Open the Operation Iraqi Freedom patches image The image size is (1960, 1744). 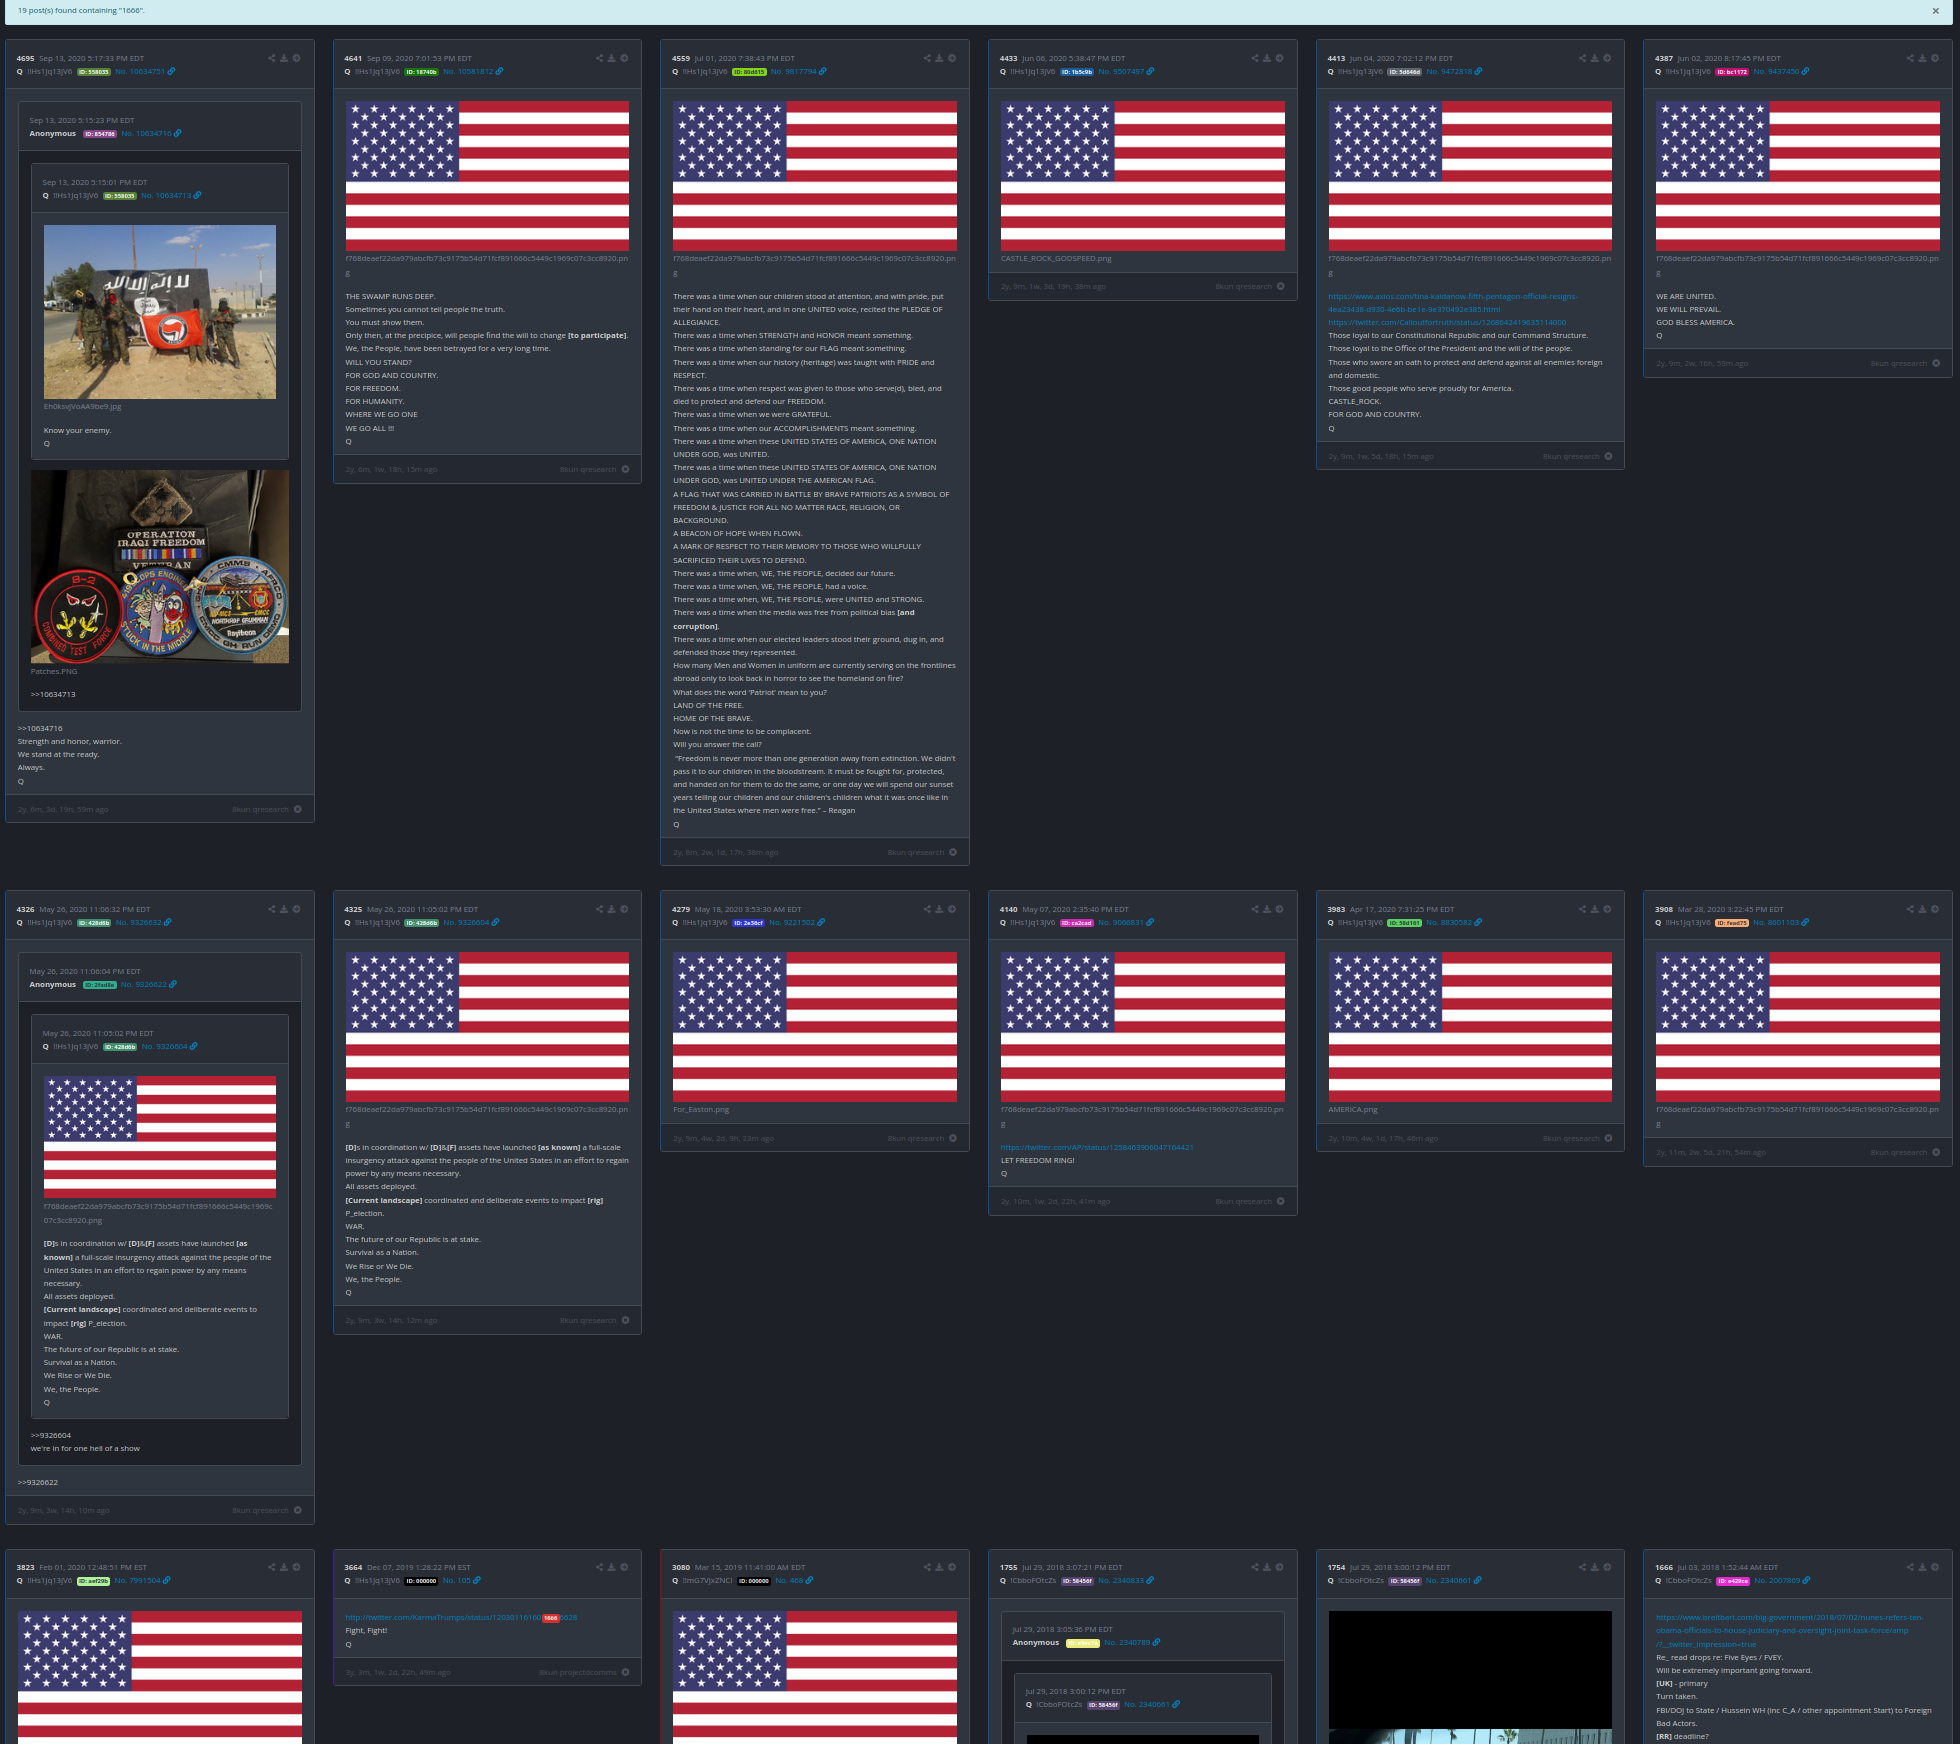click(160, 566)
